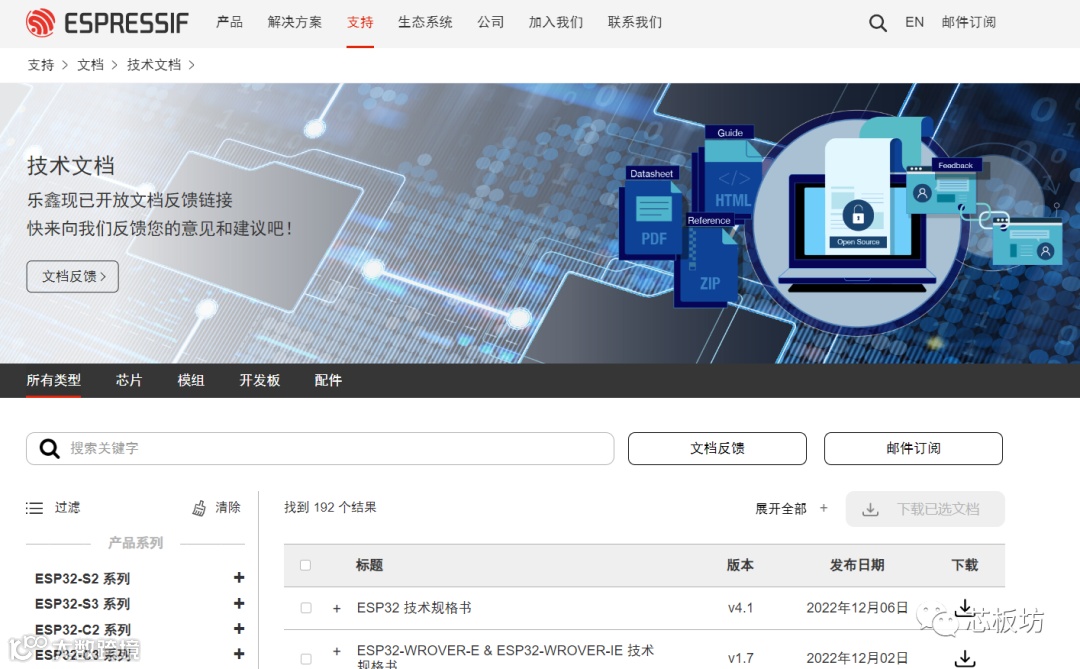Click the 版本 column header
Screen dimensions: 1080x669
coord(740,565)
